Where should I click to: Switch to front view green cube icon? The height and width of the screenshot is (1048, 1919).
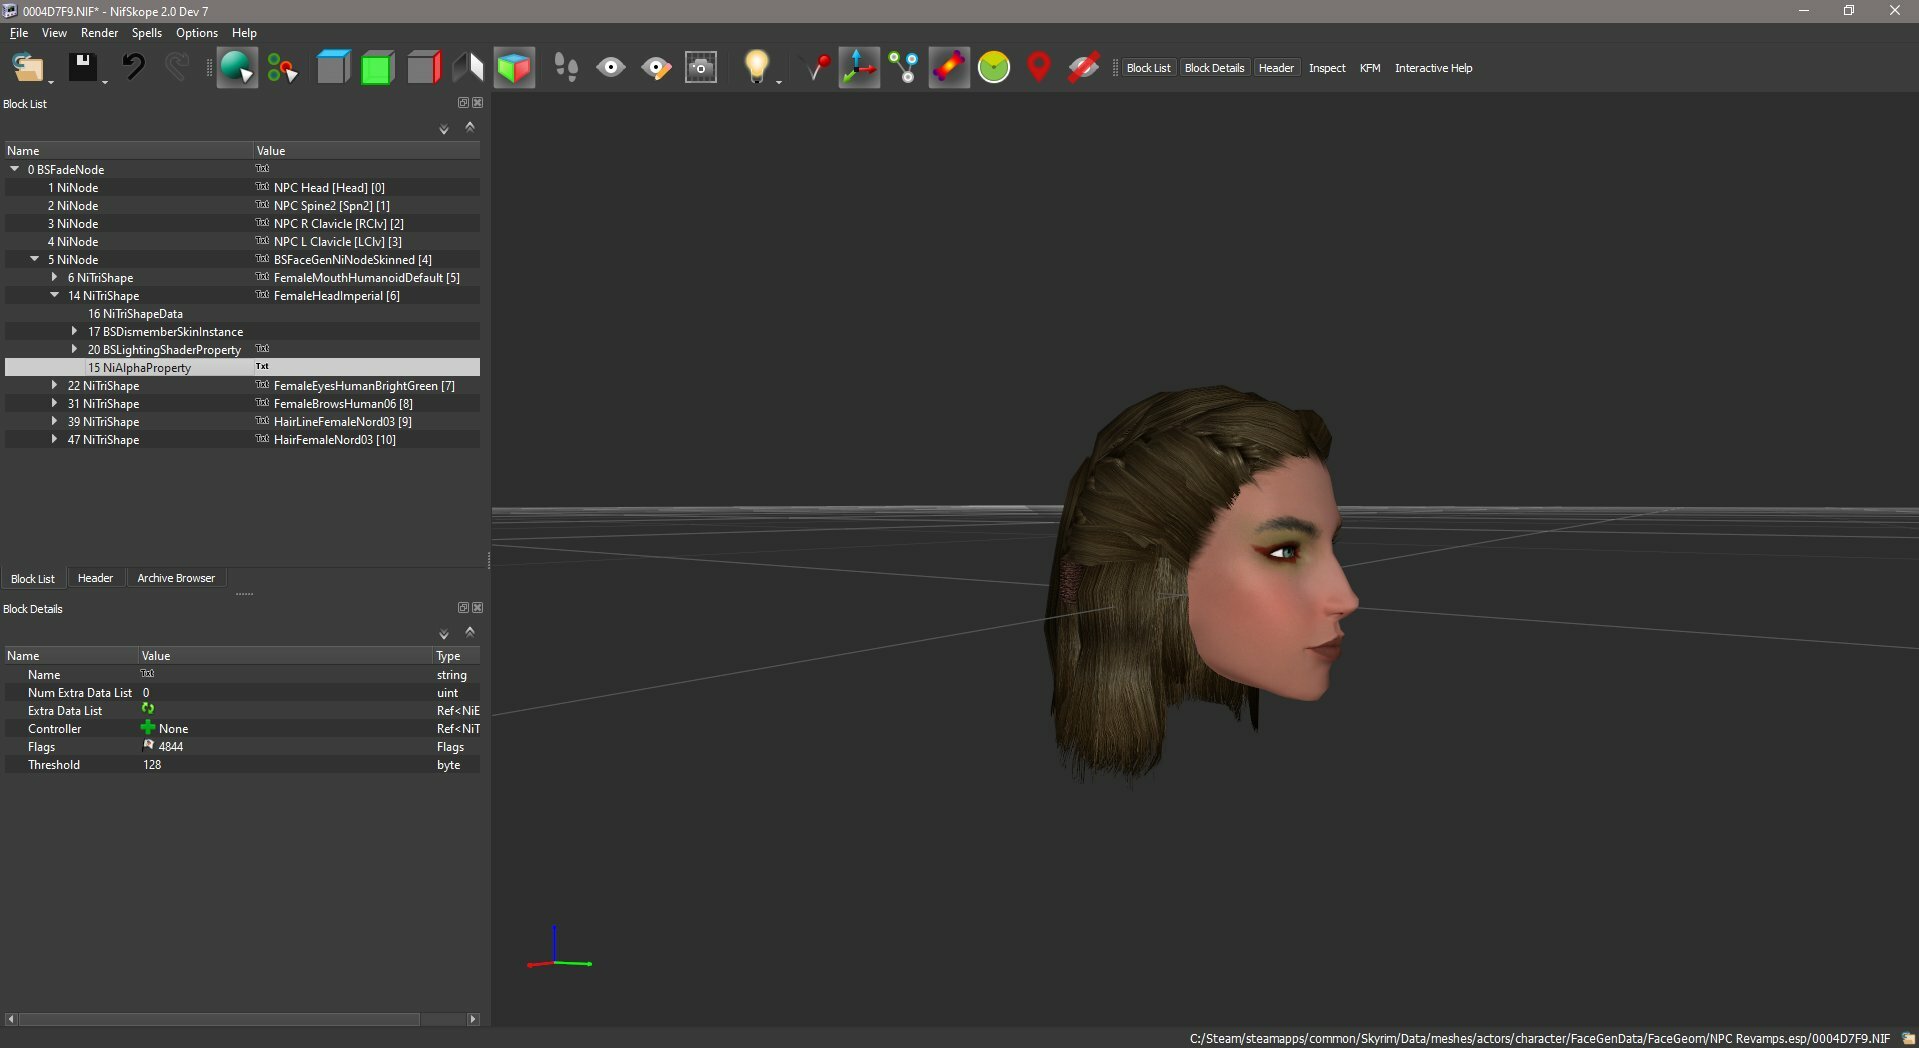point(377,68)
